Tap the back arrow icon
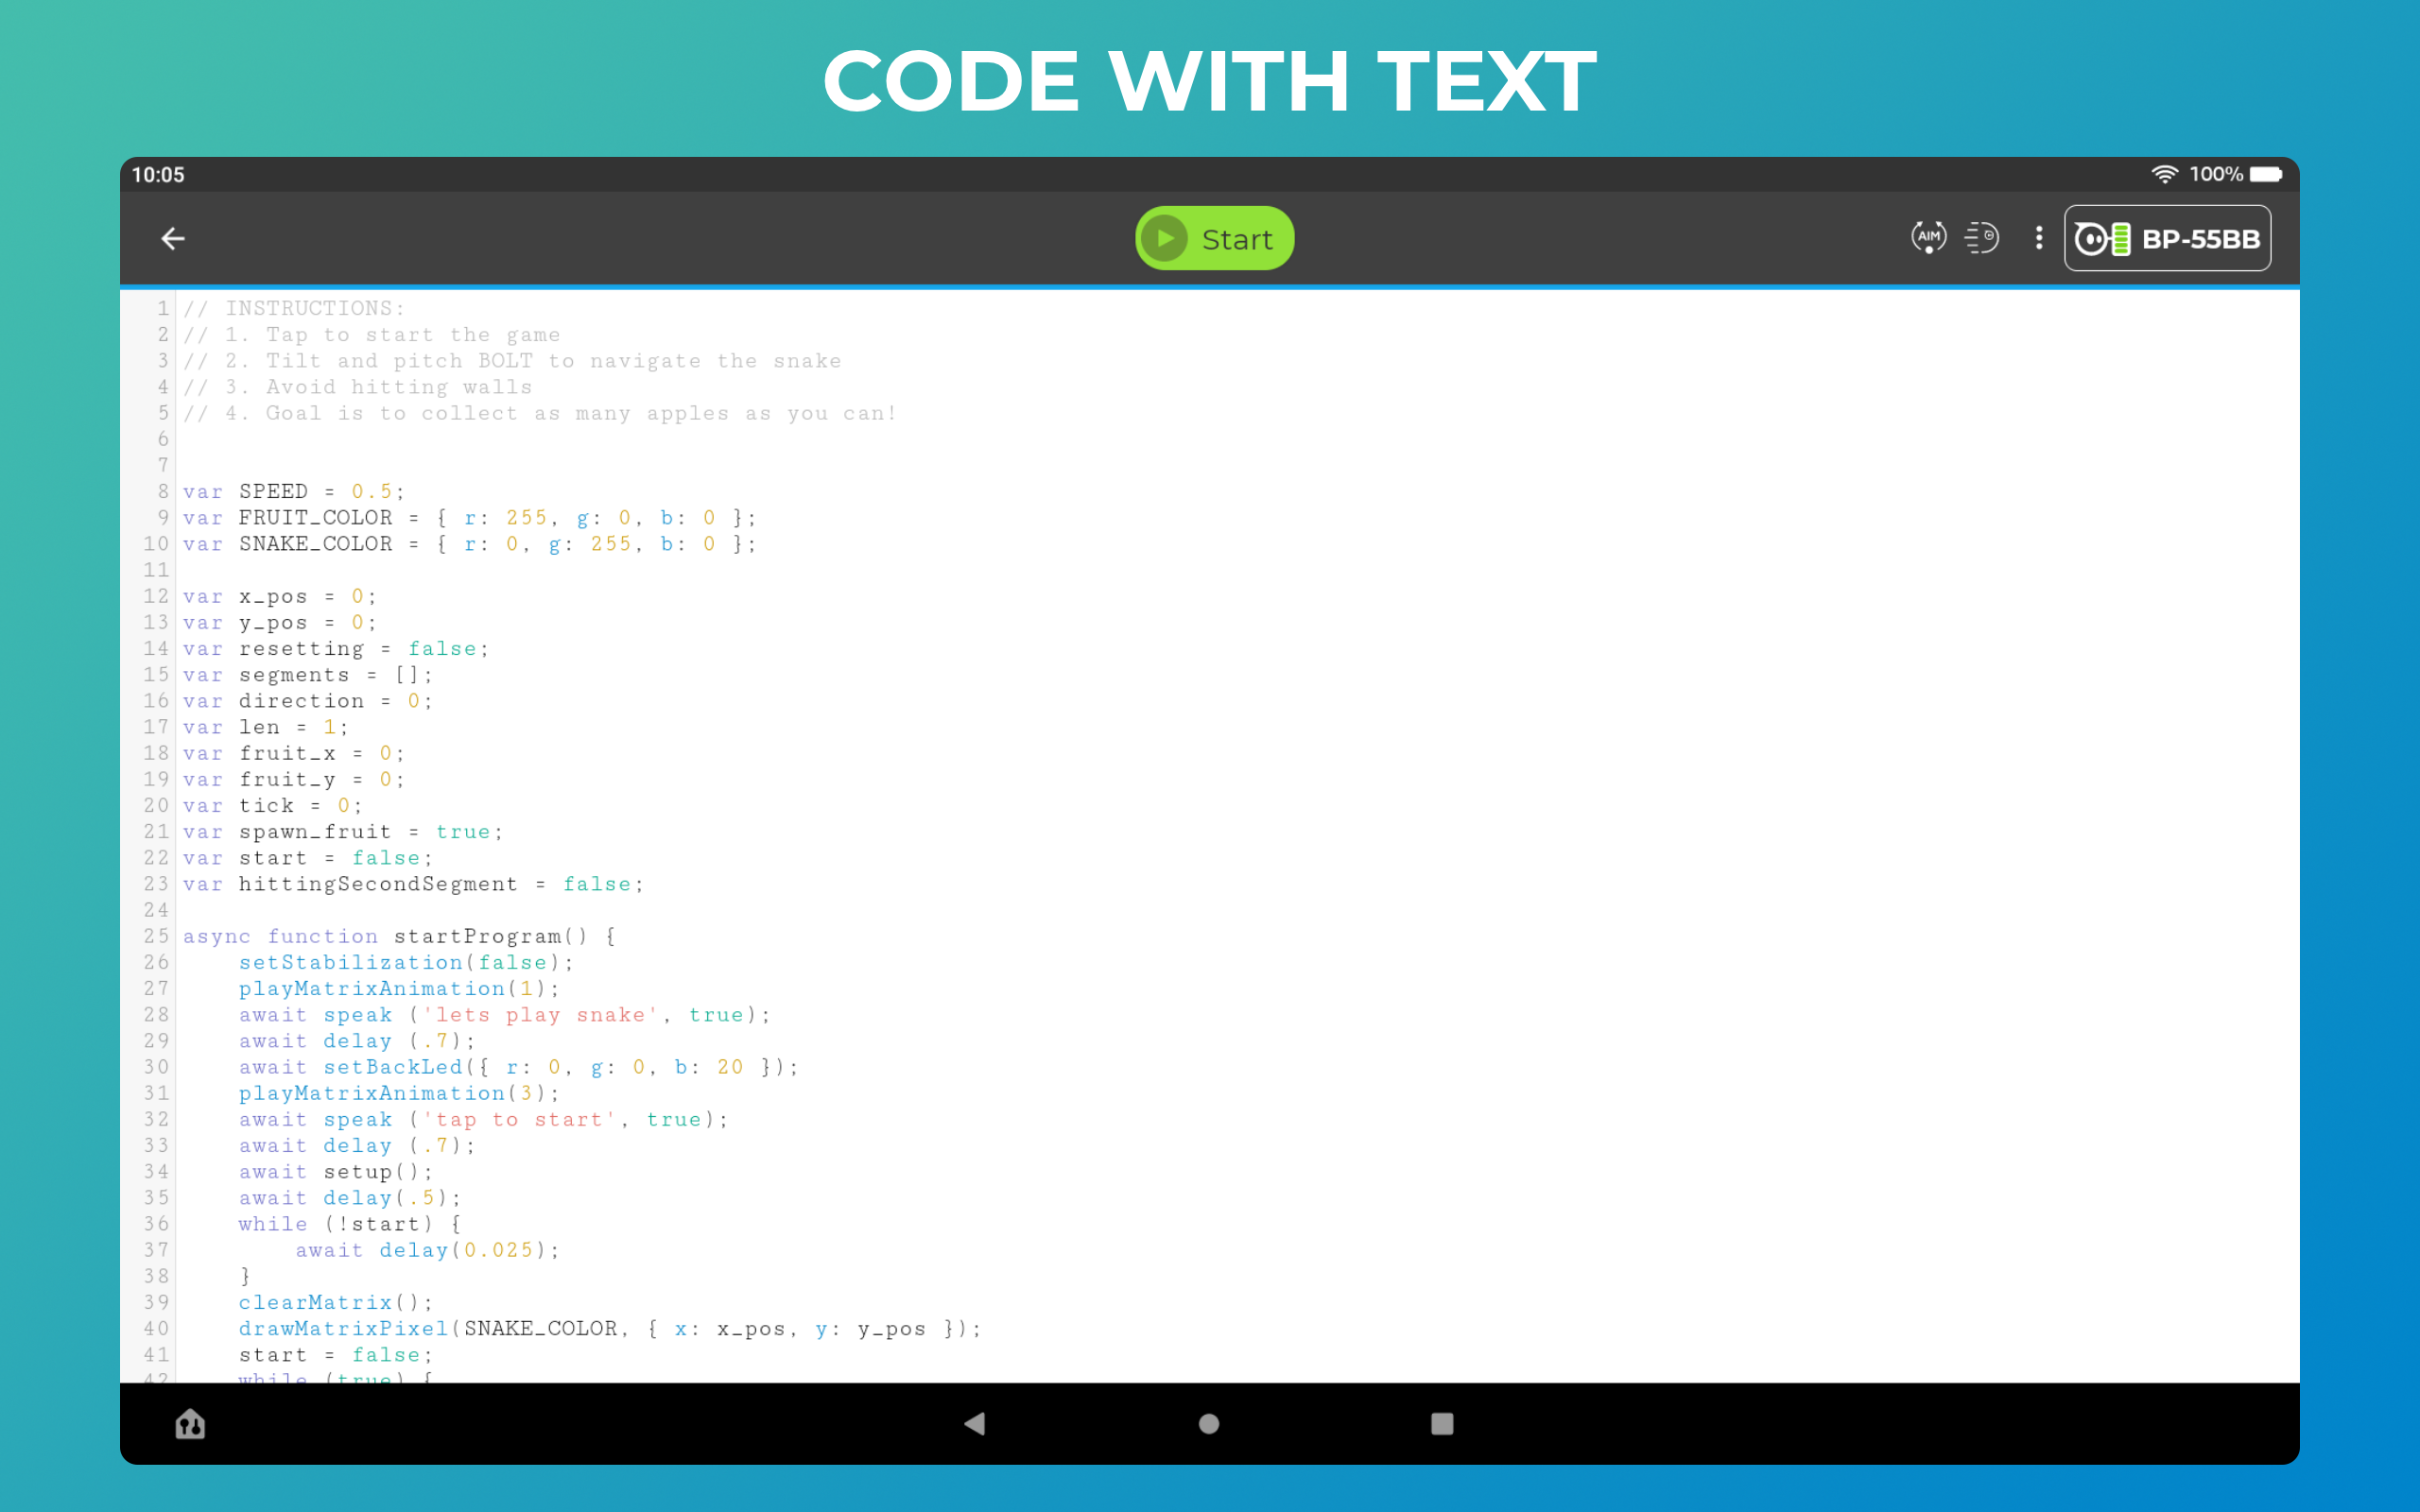The width and height of the screenshot is (2420, 1512). (173, 238)
